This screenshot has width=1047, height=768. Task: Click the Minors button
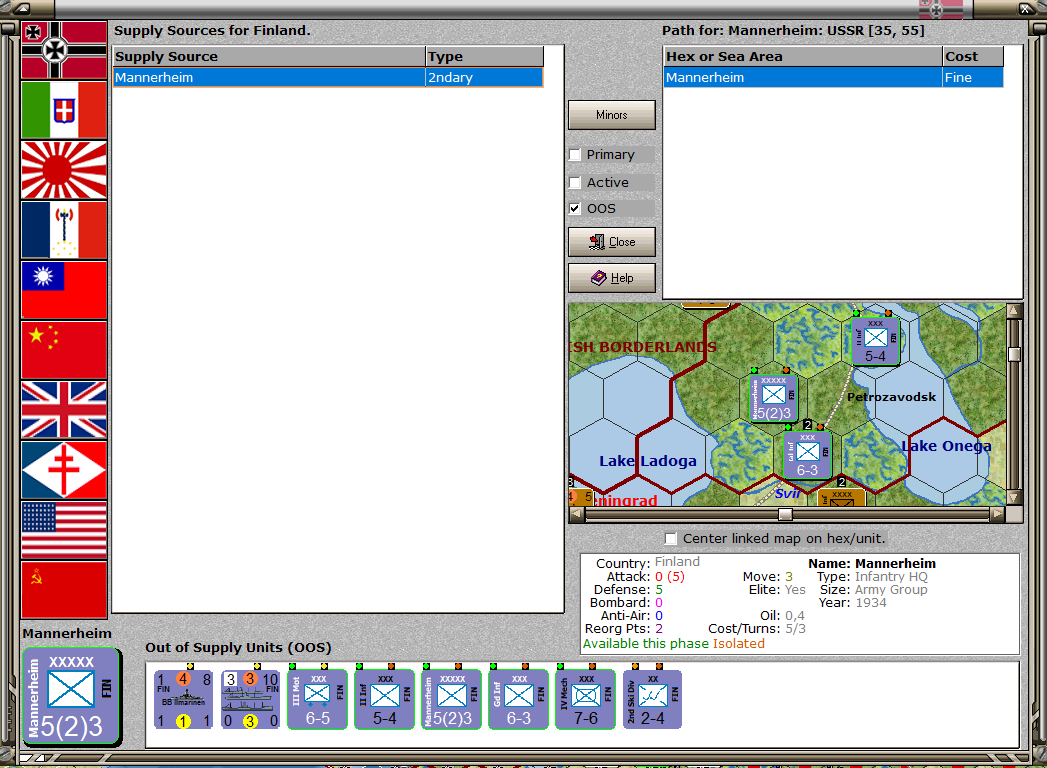612,115
